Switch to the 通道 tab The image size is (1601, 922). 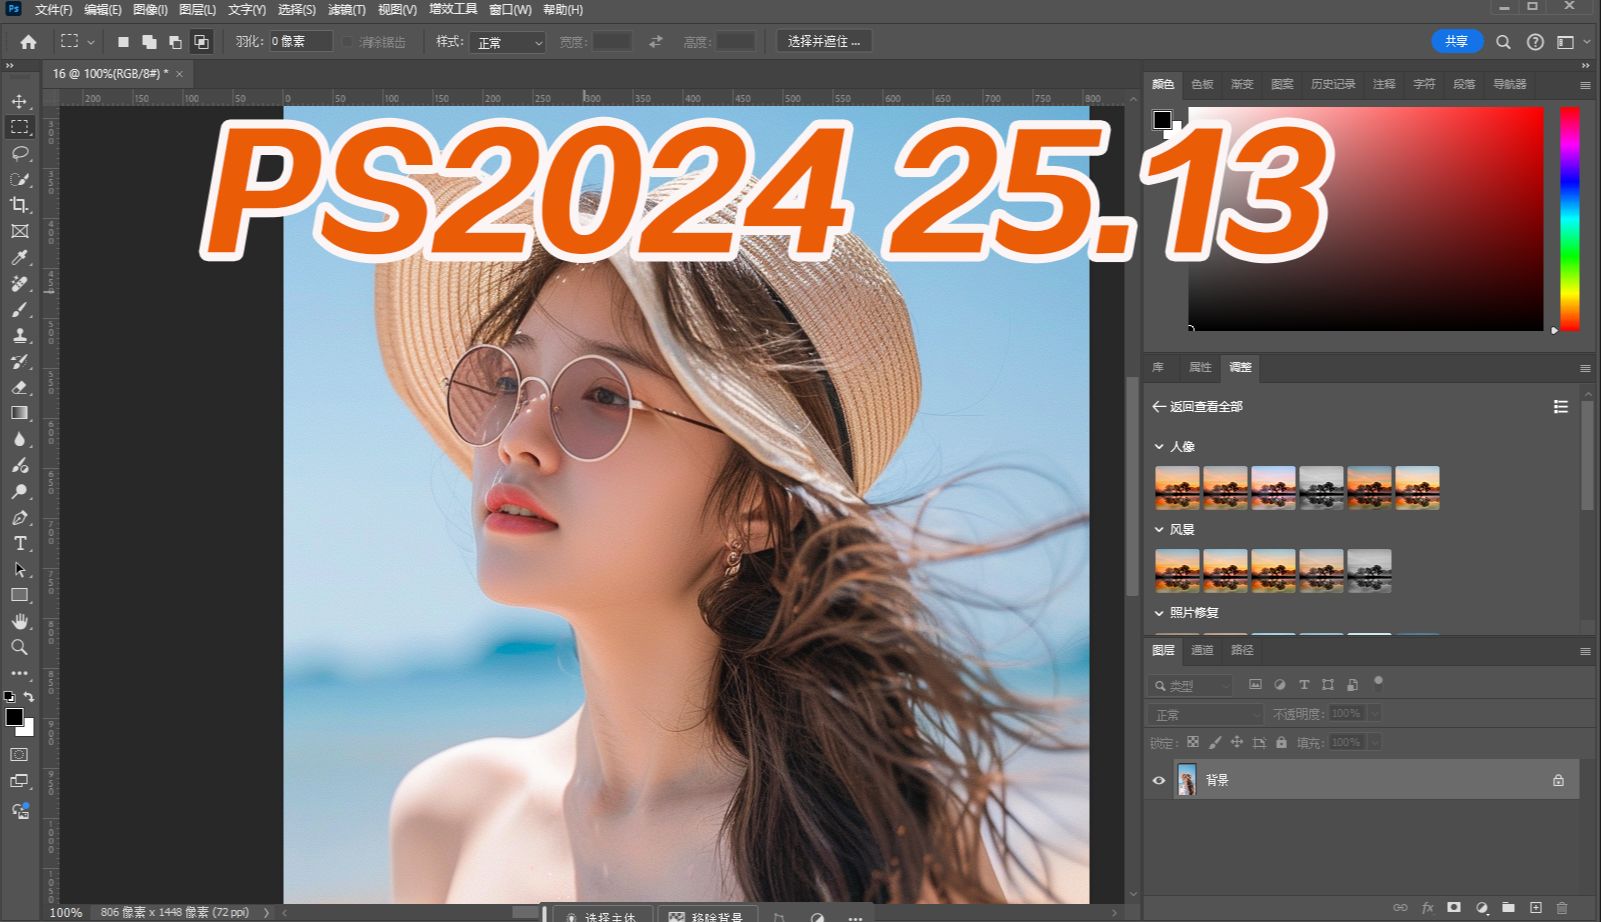click(x=1202, y=650)
